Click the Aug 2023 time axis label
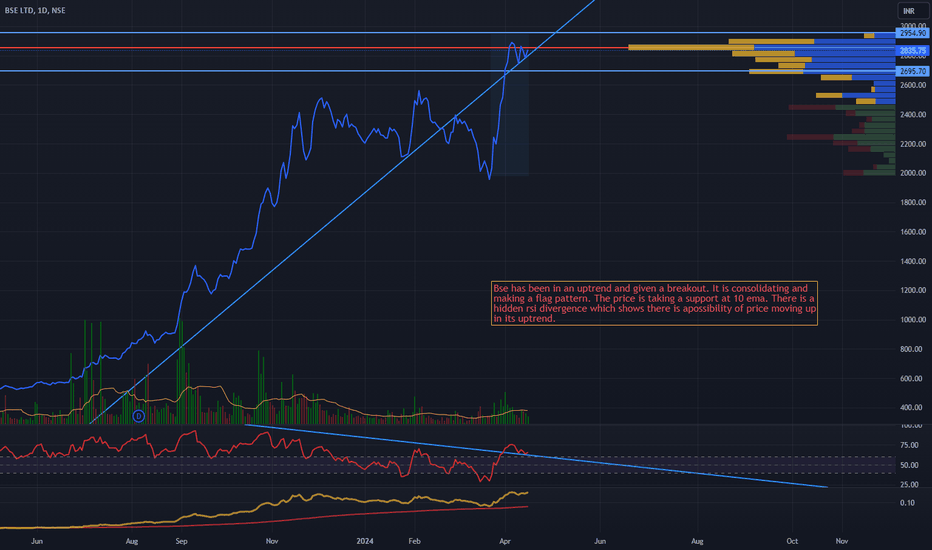Viewport: 932px width, 550px height. pyautogui.click(x=132, y=541)
